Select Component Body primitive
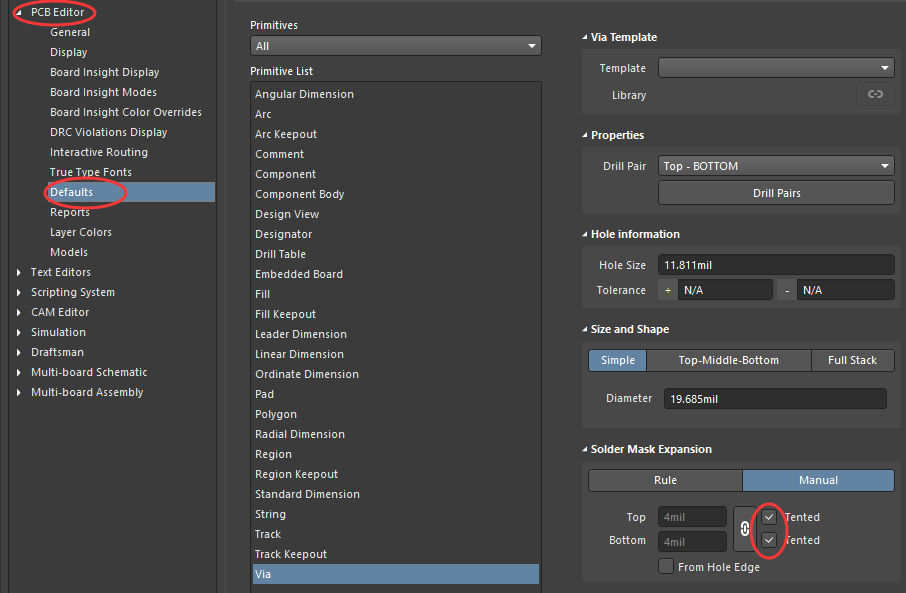This screenshot has height=593, width=906. tap(396, 194)
